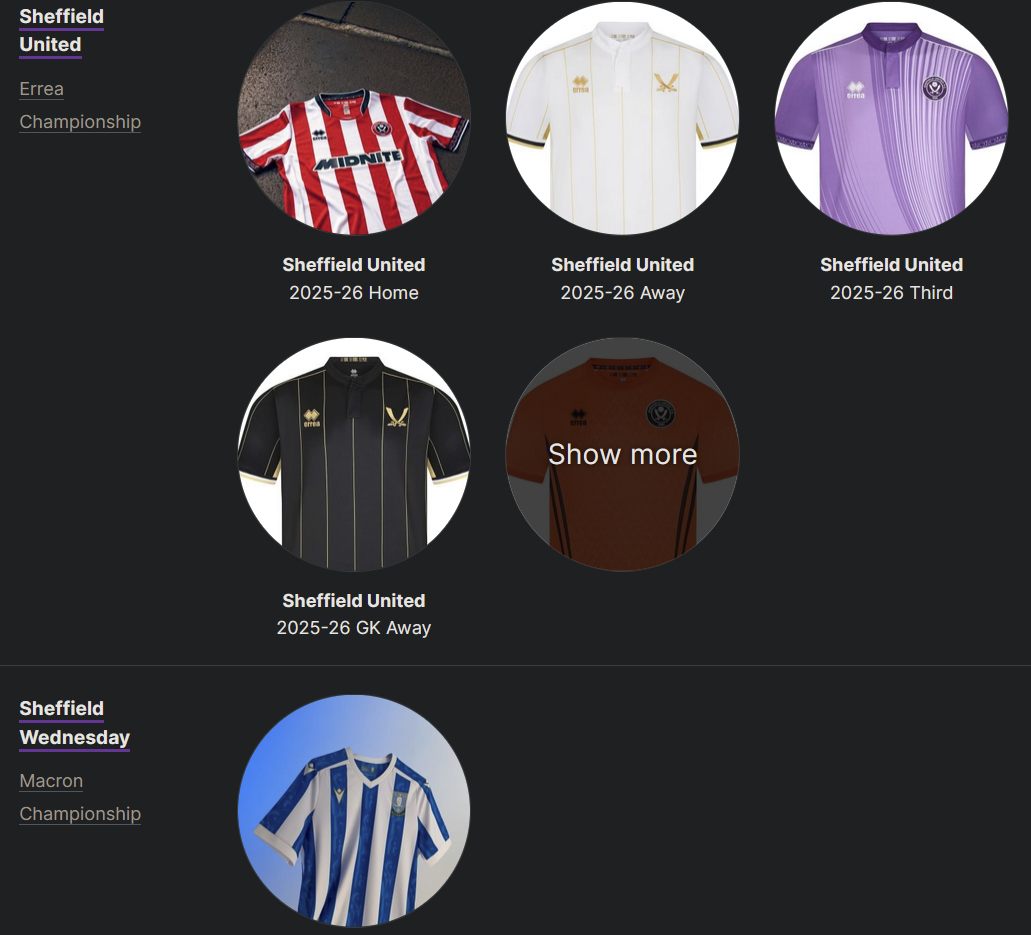This screenshot has height=935, width=1031.
Task: View the black 2025-26 GK Away kit image
Action: coord(354,454)
